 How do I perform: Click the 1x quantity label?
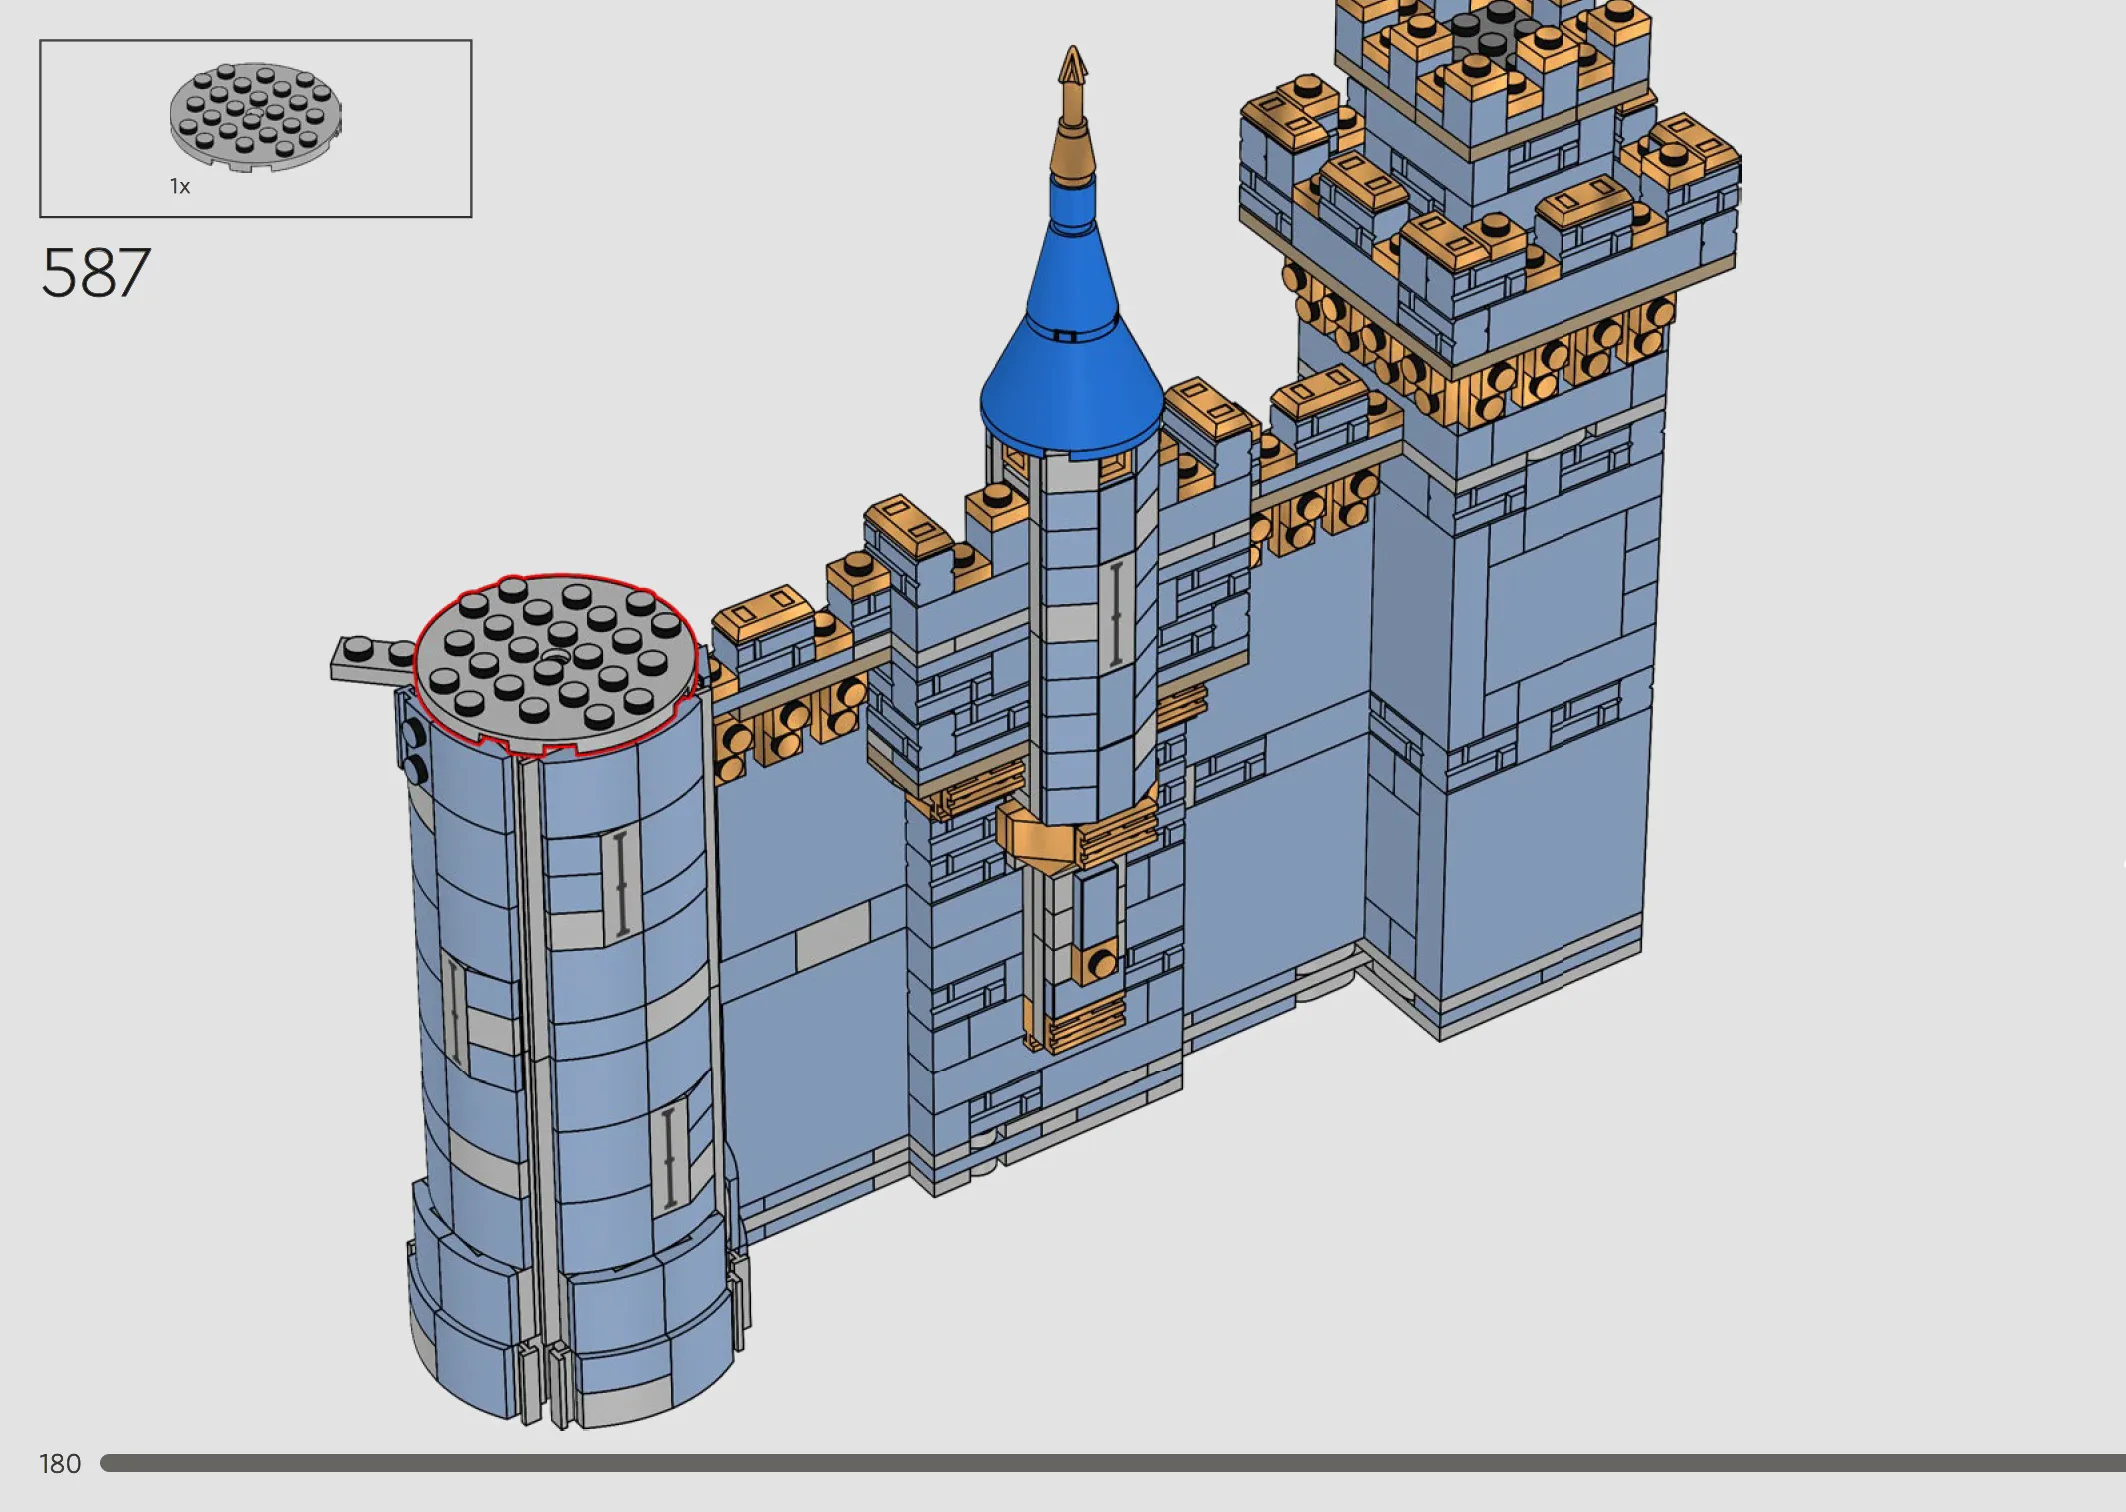[x=180, y=187]
